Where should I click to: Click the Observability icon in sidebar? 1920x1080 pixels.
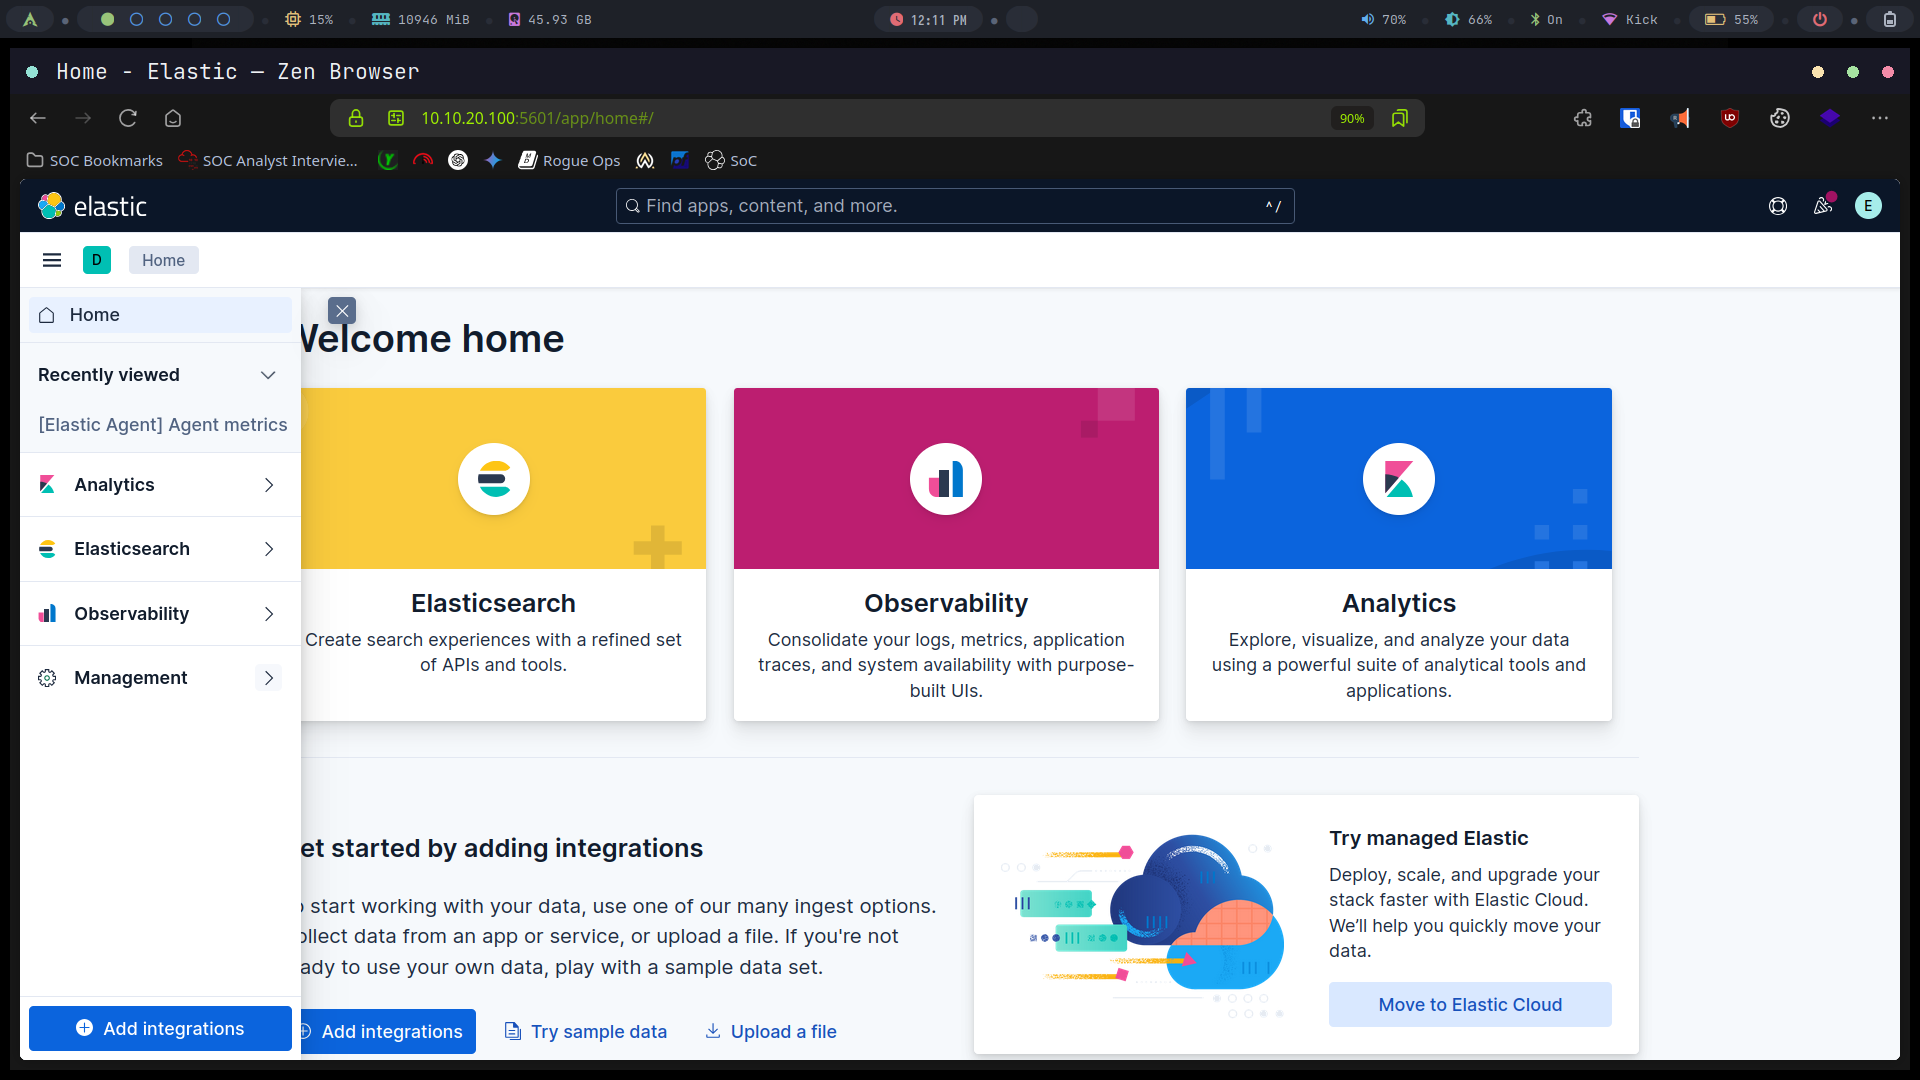(x=47, y=614)
